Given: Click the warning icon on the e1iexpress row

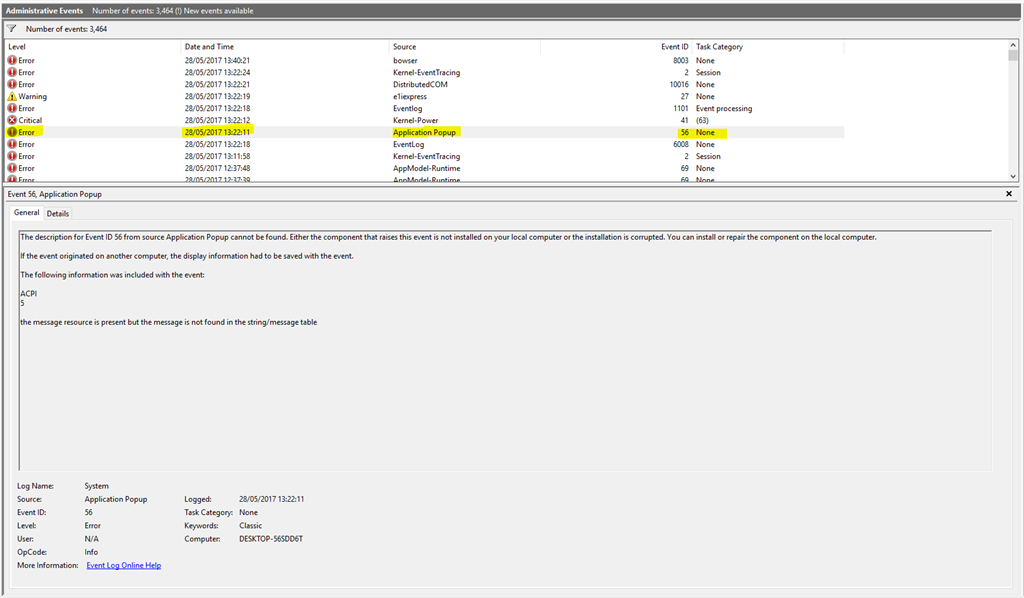Looking at the screenshot, I should pyautogui.click(x=13, y=96).
